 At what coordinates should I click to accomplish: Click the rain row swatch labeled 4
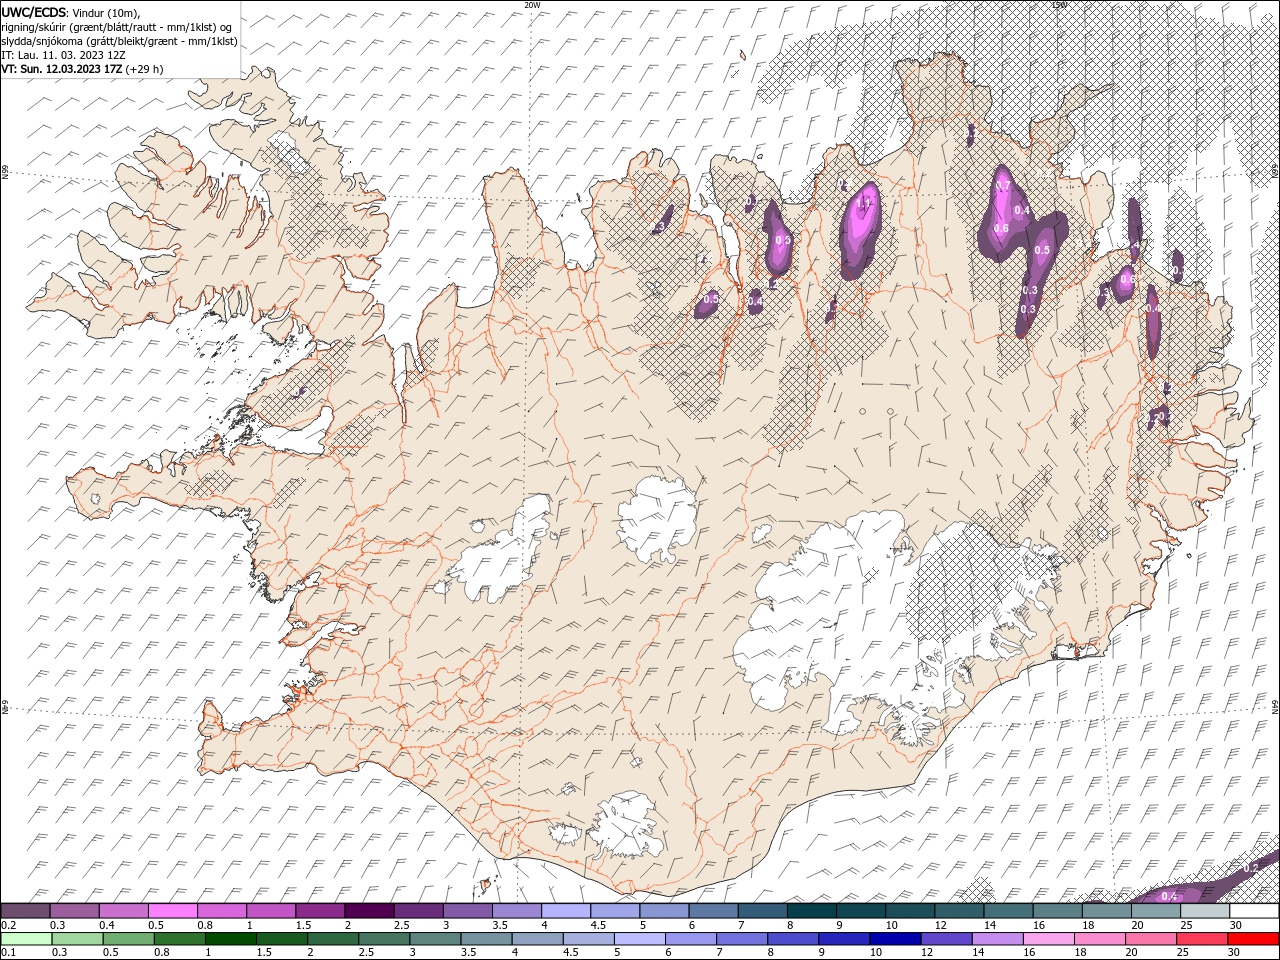(537, 939)
